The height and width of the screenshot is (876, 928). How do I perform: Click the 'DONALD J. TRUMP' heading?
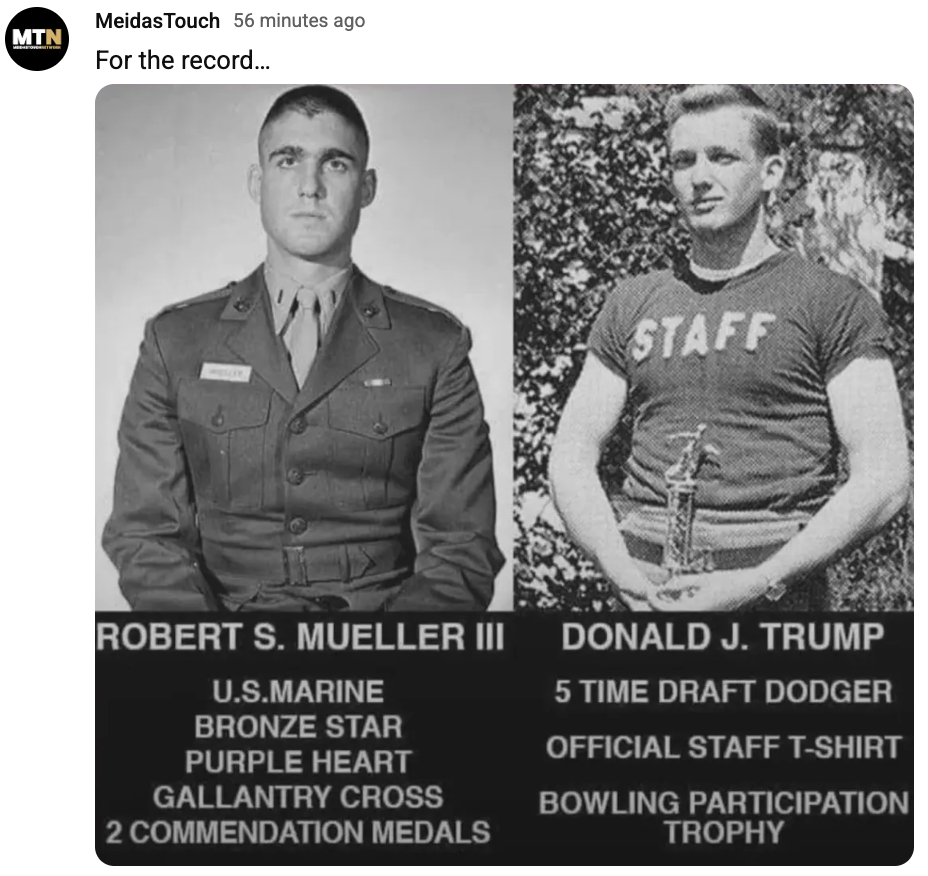(x=722, y=637)
